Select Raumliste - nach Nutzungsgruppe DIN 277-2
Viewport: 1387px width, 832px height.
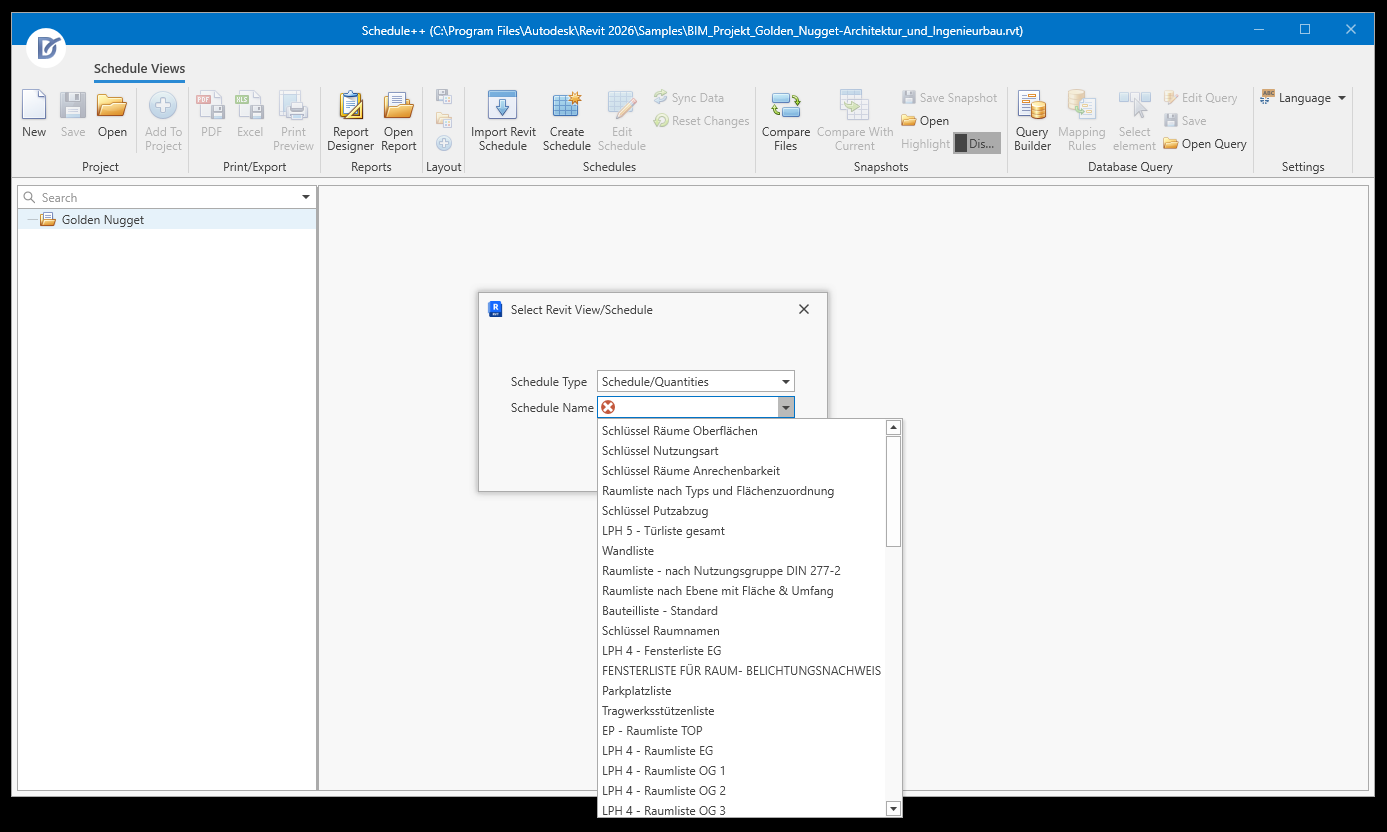pos(742,571)
